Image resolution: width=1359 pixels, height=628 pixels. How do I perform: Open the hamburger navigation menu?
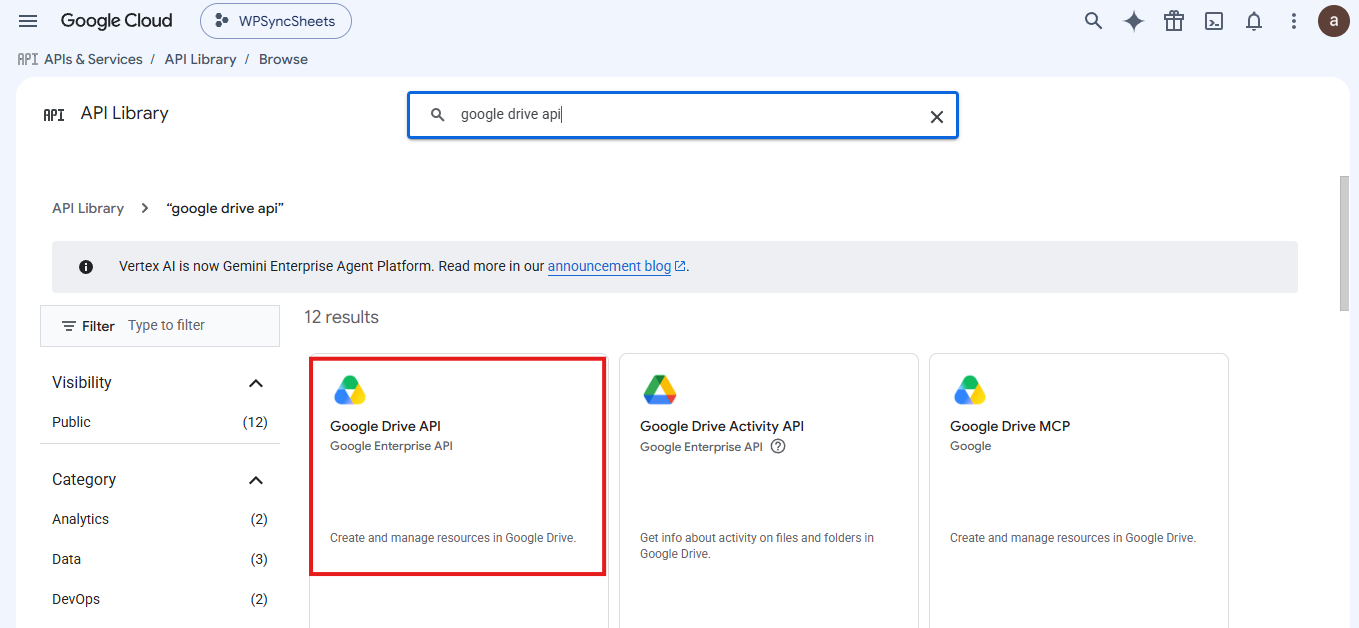28,21
